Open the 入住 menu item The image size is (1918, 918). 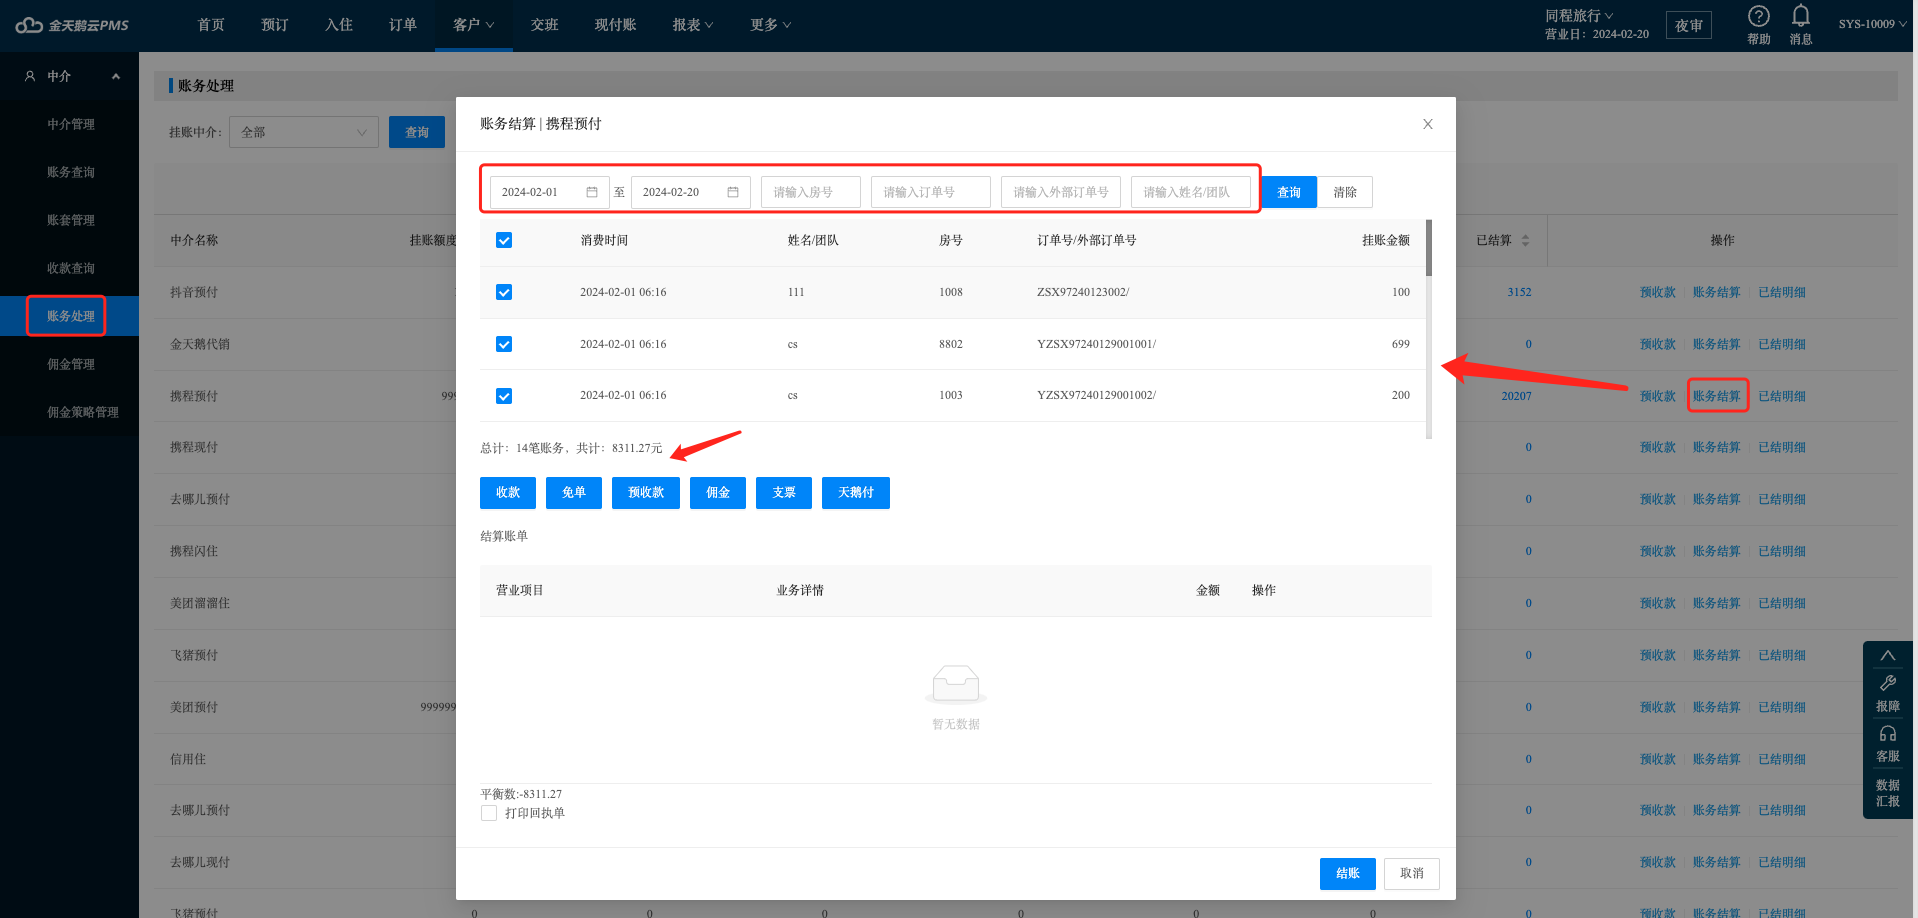coord(339,25)
